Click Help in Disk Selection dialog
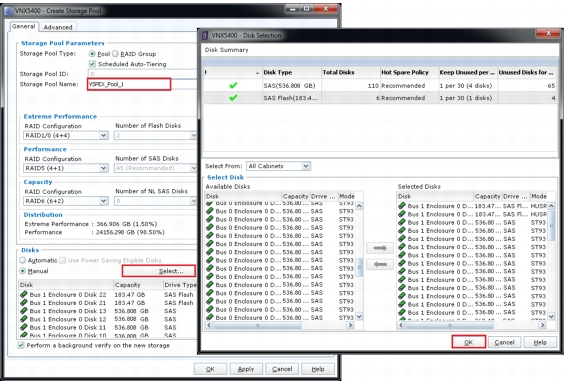 click(540, 342)
